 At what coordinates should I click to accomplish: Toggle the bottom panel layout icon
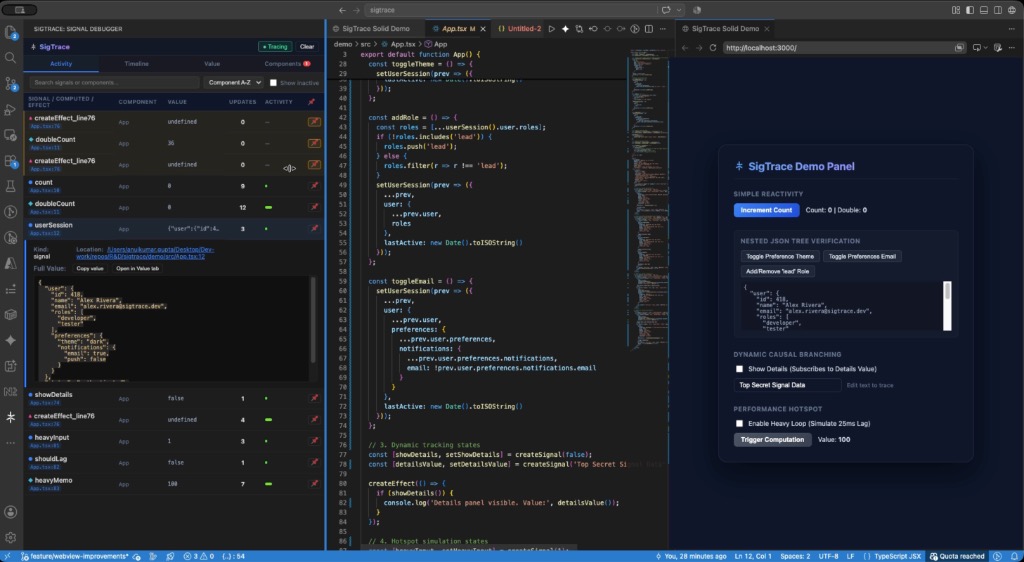tap(984, 10)
